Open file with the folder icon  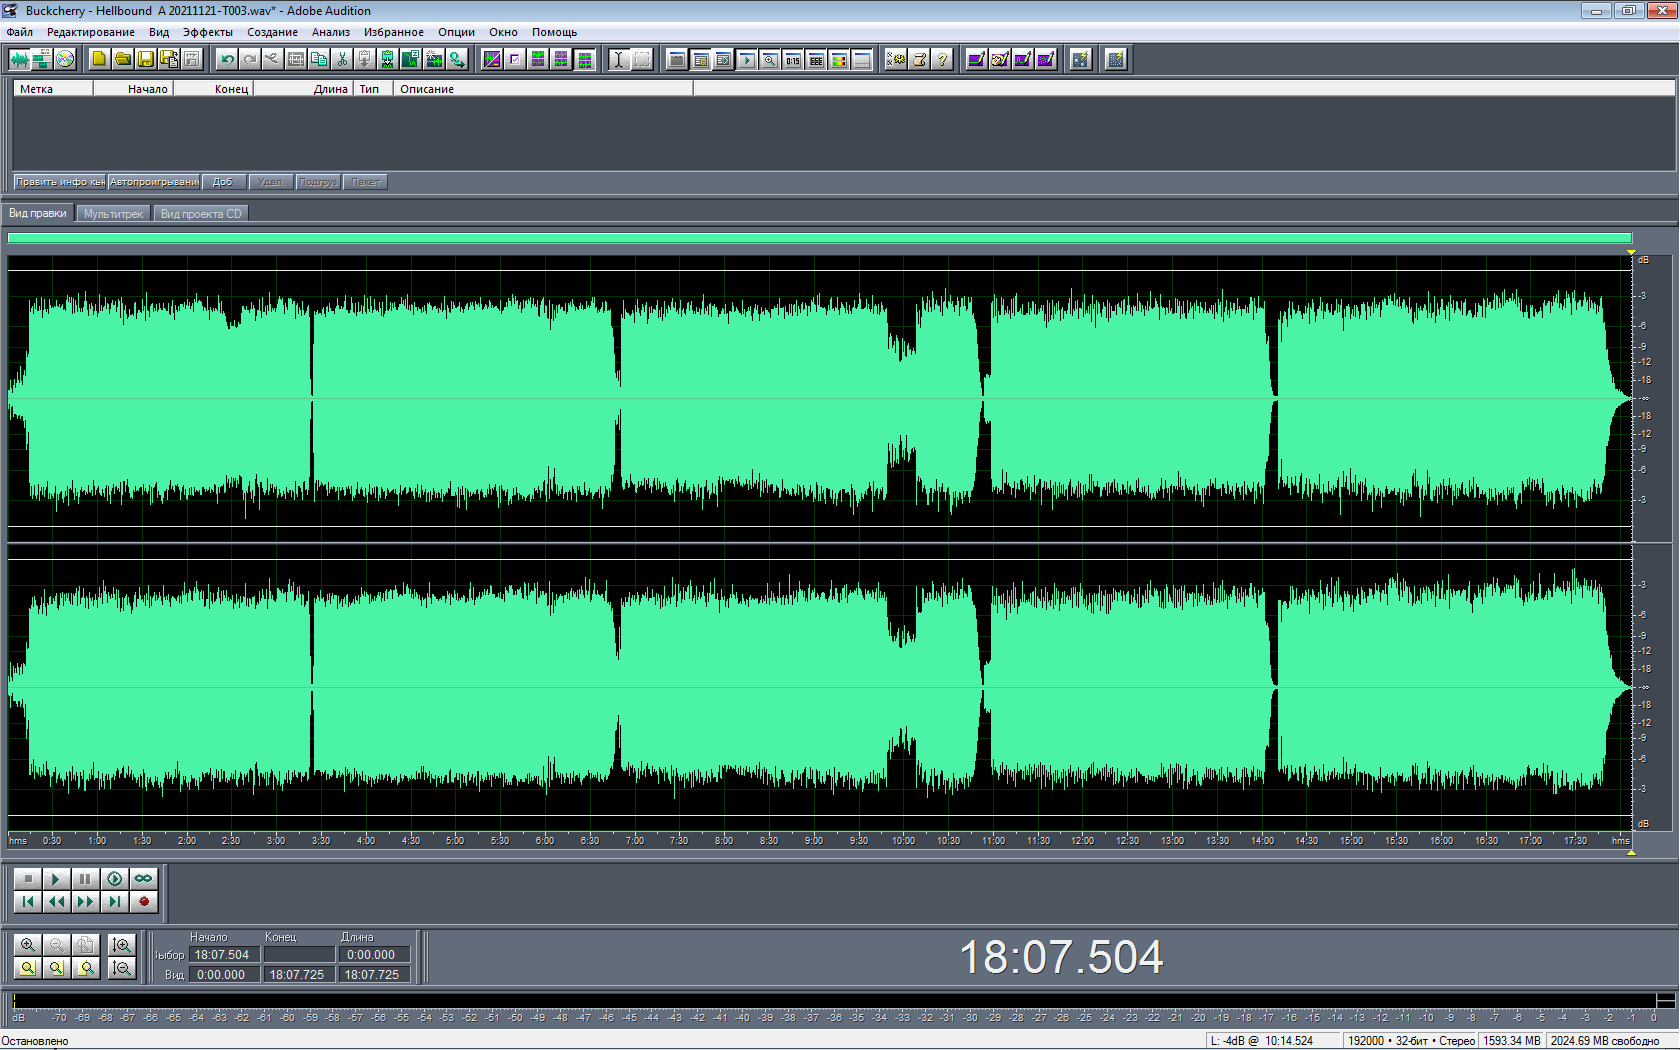[x=122, y=59]
